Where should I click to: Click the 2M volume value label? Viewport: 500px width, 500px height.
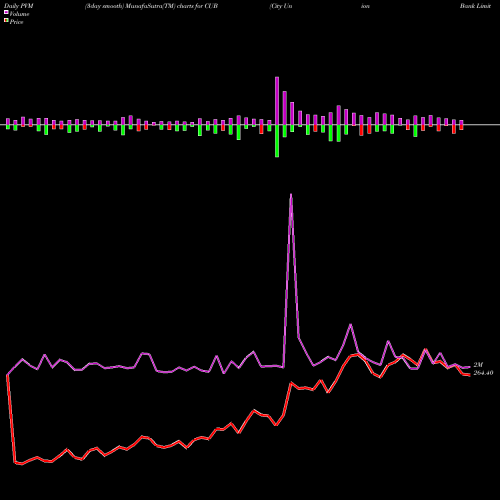click(x=478, y=365)
